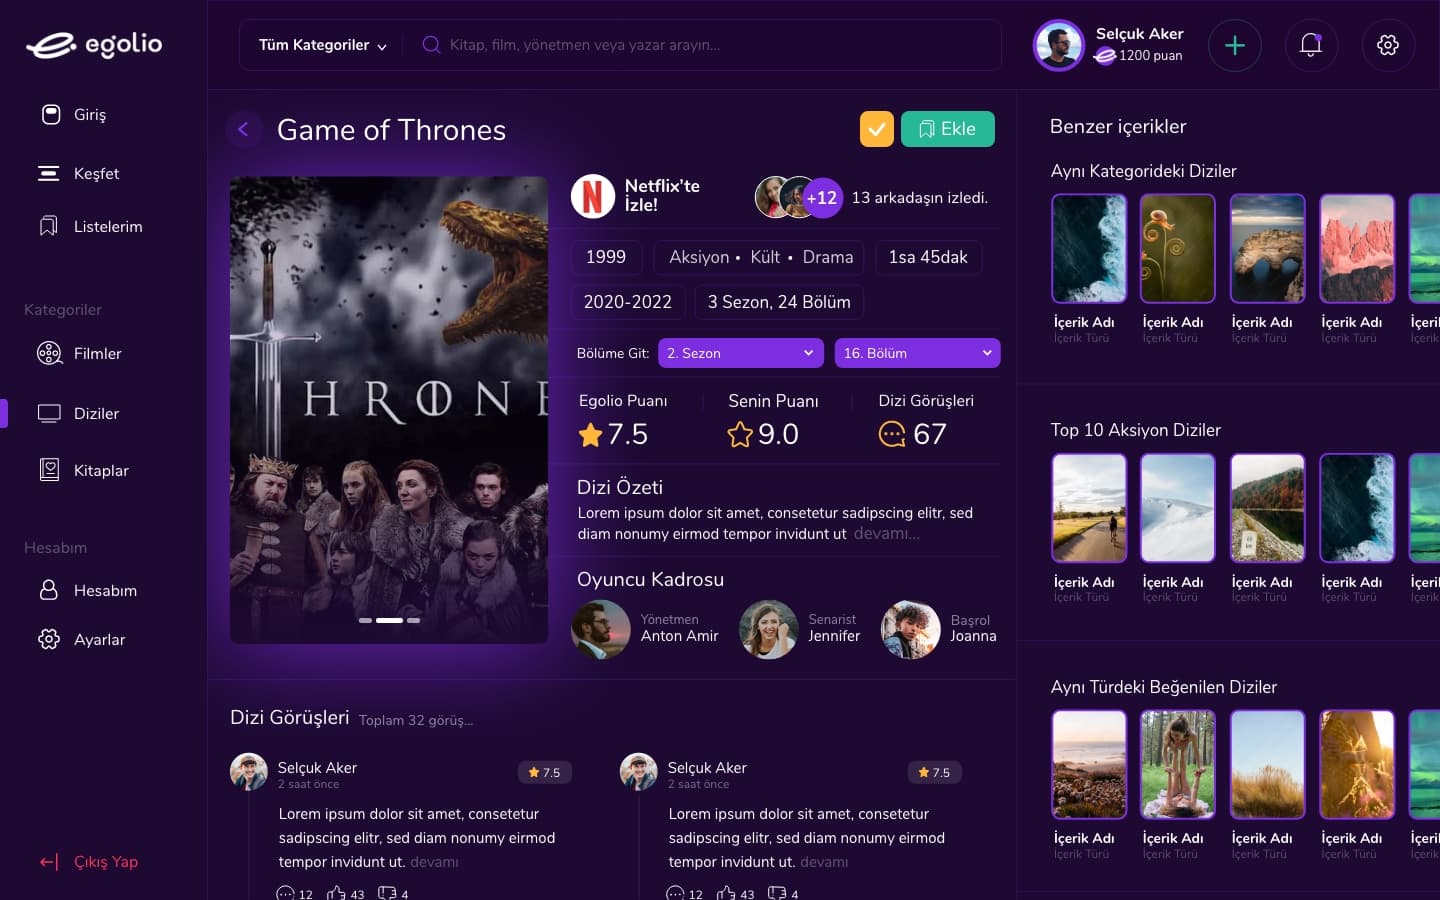
Task: Click the active poster carousel indicator
Action: 390,621
